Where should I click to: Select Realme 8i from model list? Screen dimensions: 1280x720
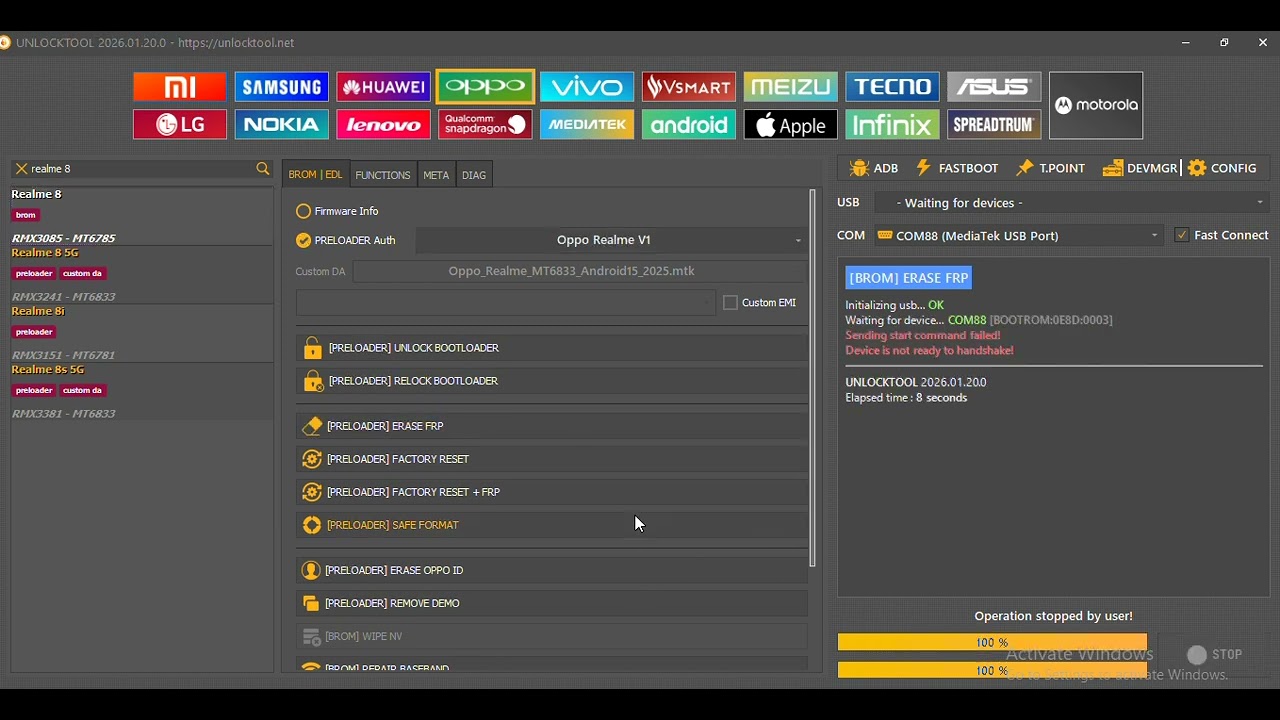[140, 333]
